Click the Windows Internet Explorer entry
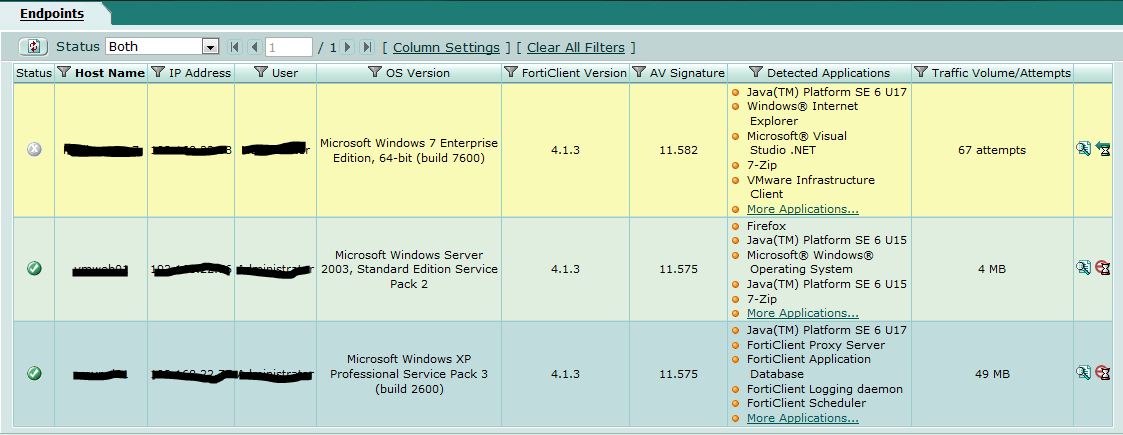The image size is (1123, 435). [802, 113]
